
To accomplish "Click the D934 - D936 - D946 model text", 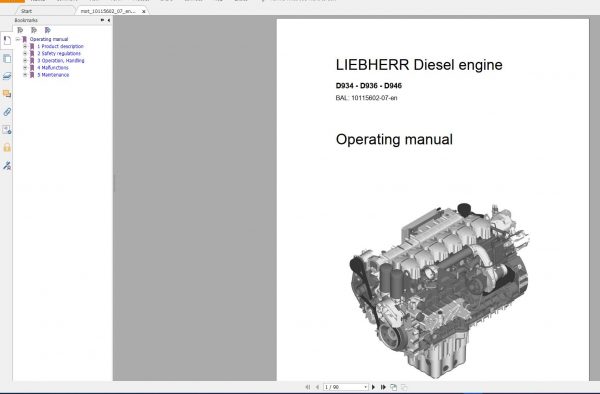I will (x=369, y=86).
